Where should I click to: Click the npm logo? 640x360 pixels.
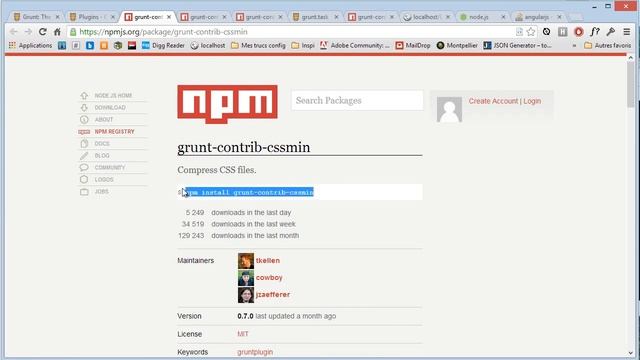tap(227, 104)
